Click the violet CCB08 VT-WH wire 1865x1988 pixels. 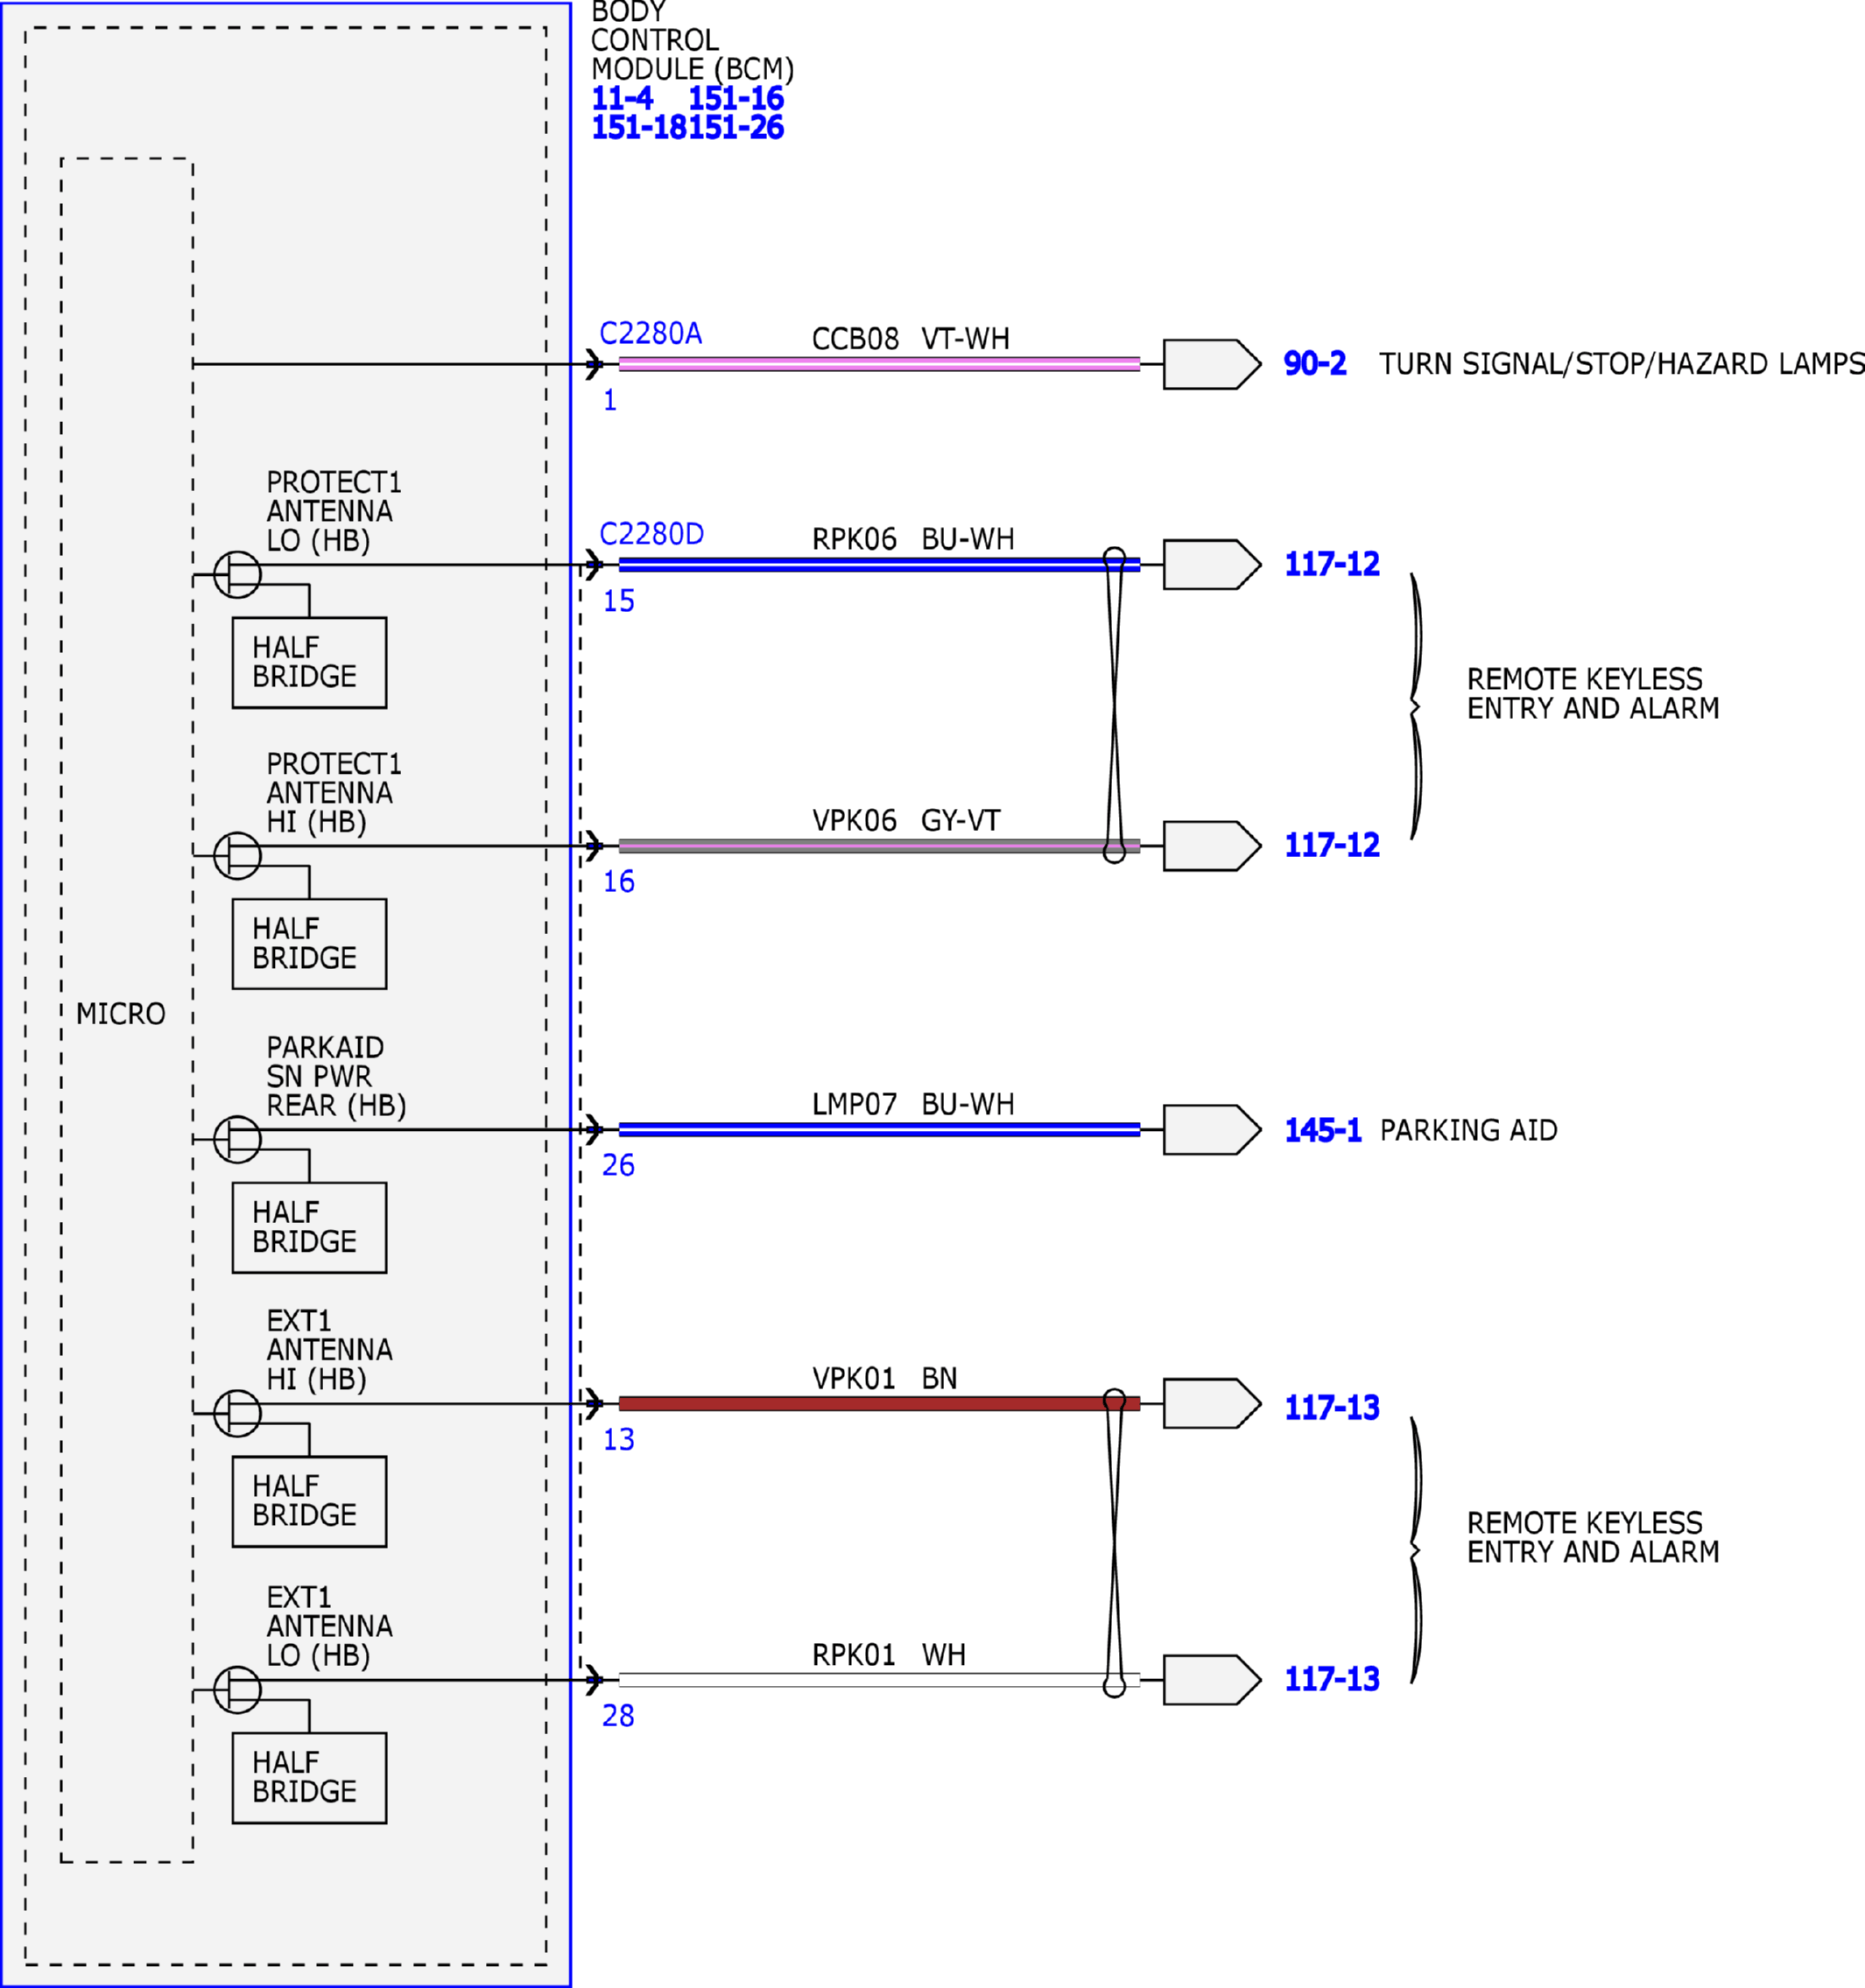click(x=879, y=364)
